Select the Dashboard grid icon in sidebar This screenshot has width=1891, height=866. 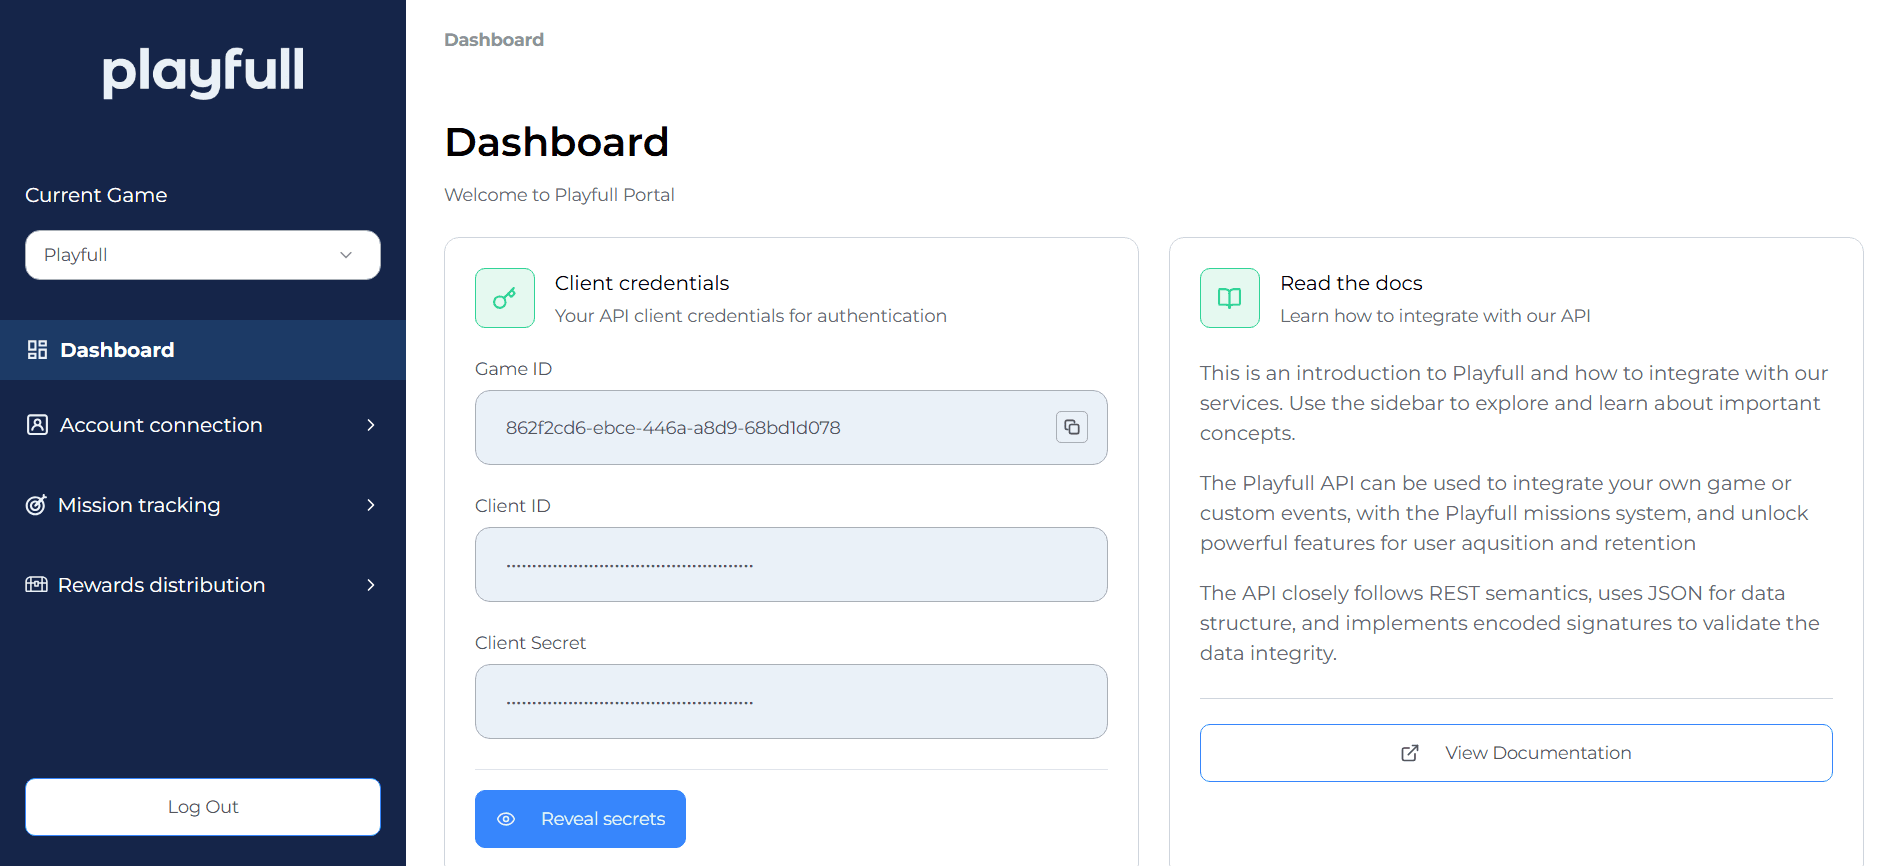pyautogui.click(x=37, y=350)
